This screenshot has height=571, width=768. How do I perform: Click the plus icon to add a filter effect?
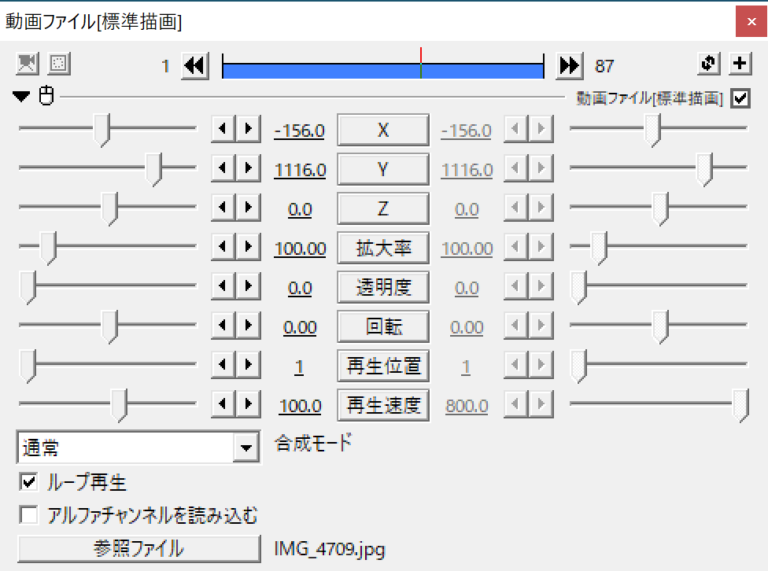pyautogui.click(x=740, y=65)
